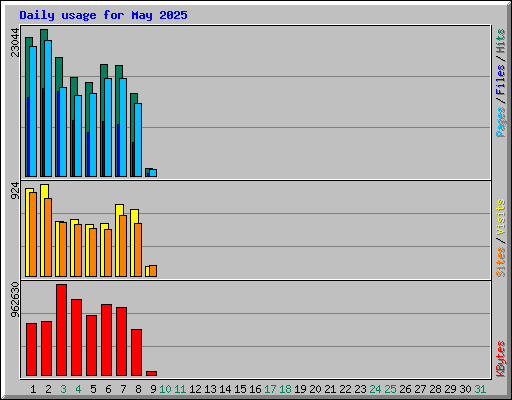The width and height of the screenshot is (512, 400).
Task: Select the red KBytes bar for day 6
Action: point(106,340)
